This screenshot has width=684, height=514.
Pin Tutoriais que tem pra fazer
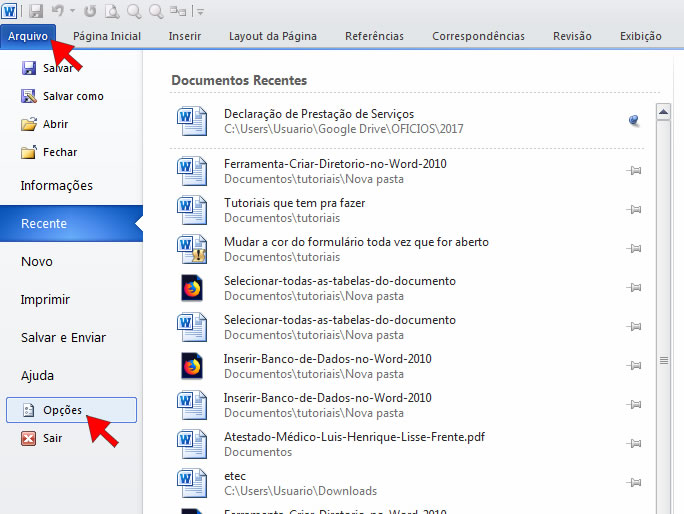[x=634, y=209]
